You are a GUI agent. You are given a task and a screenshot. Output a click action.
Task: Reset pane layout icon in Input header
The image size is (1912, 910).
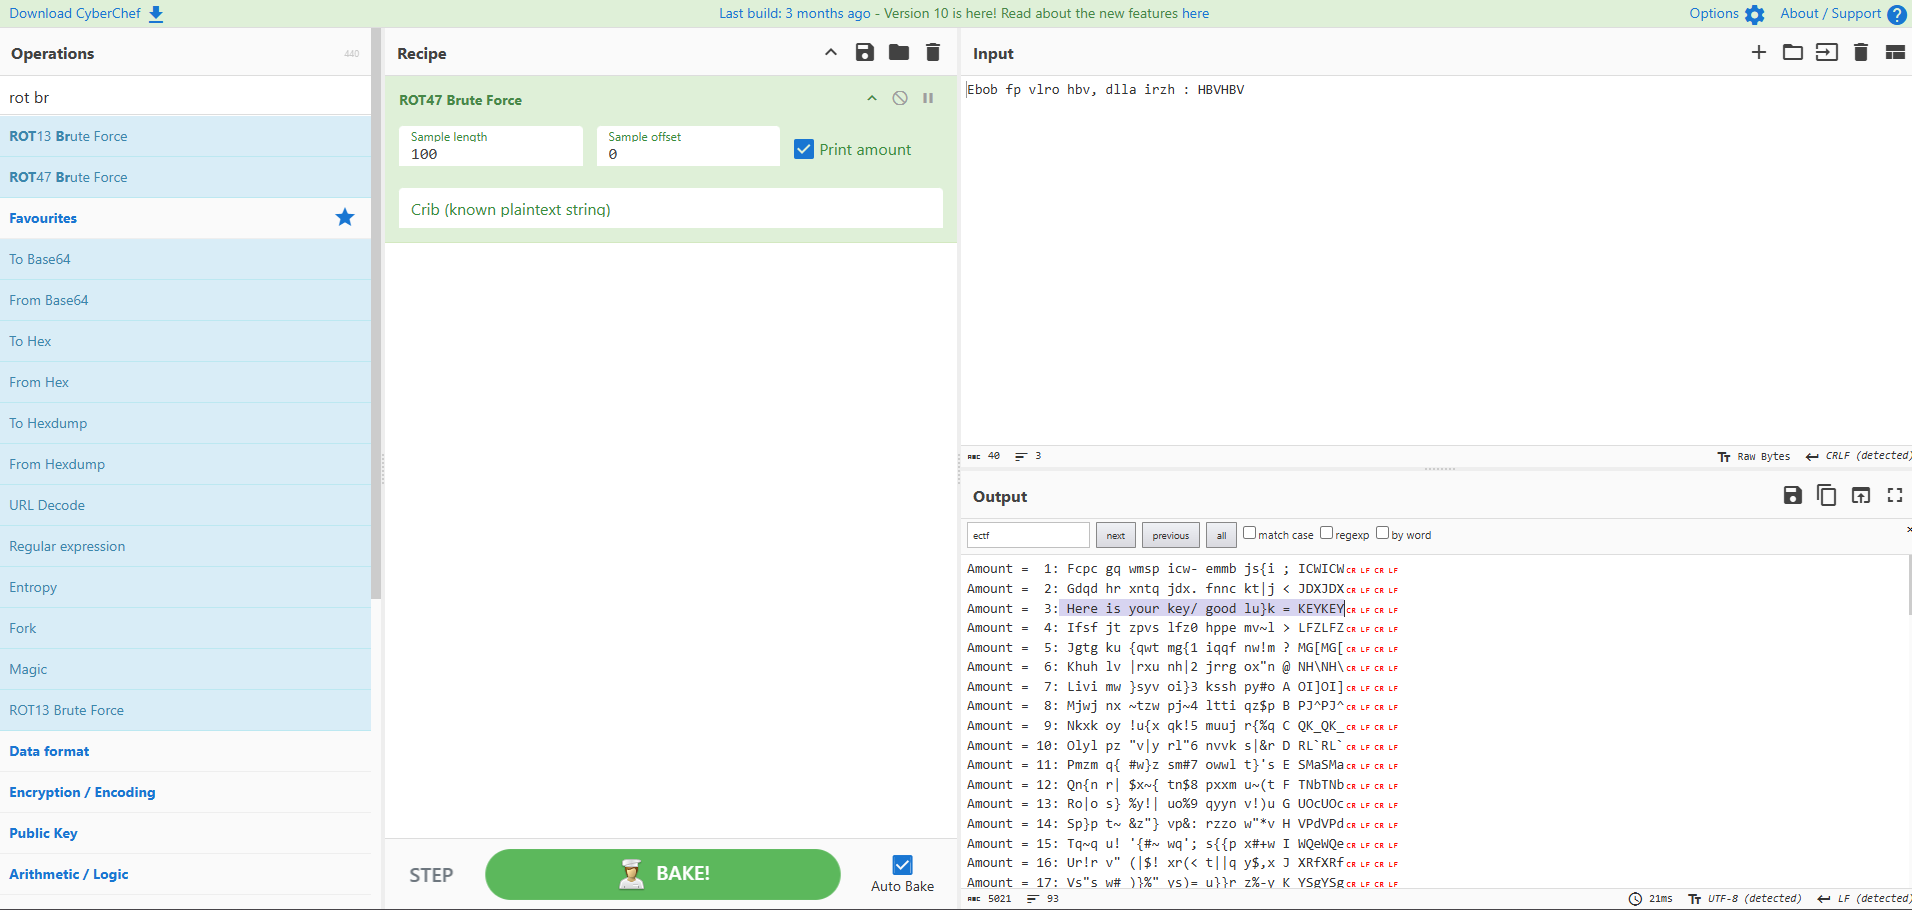(x=1895, y=52)
